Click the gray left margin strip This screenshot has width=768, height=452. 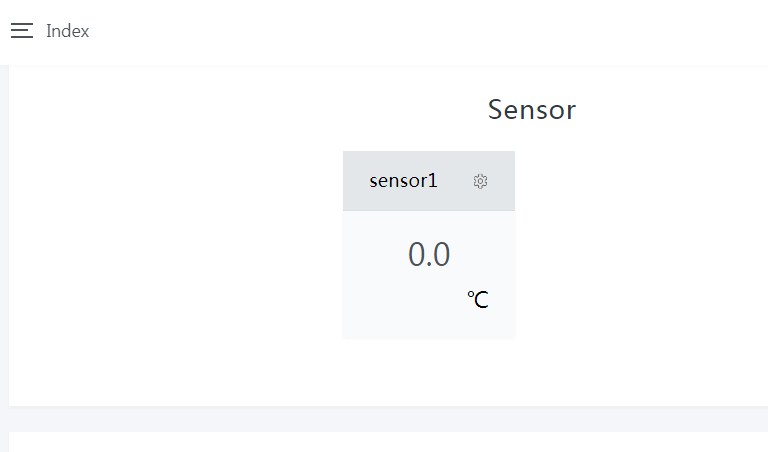tap(4, 250)
